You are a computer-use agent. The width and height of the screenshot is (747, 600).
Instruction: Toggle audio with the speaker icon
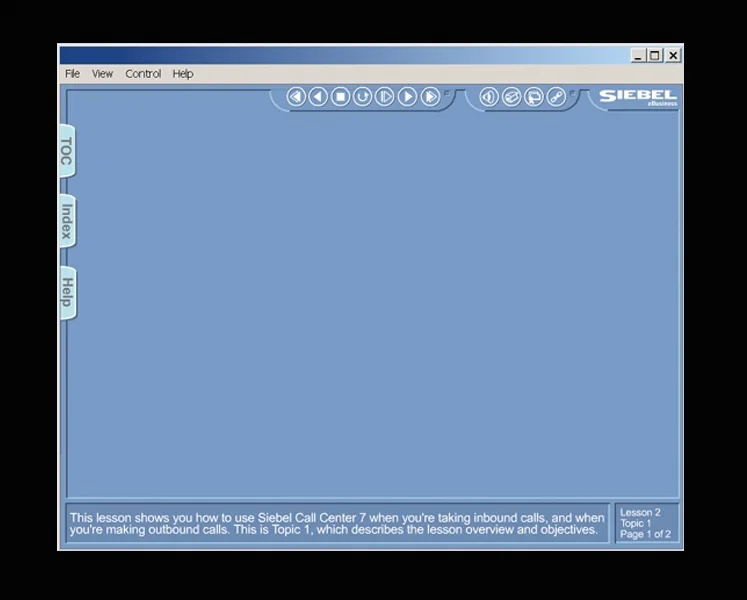tap(489, 97)
